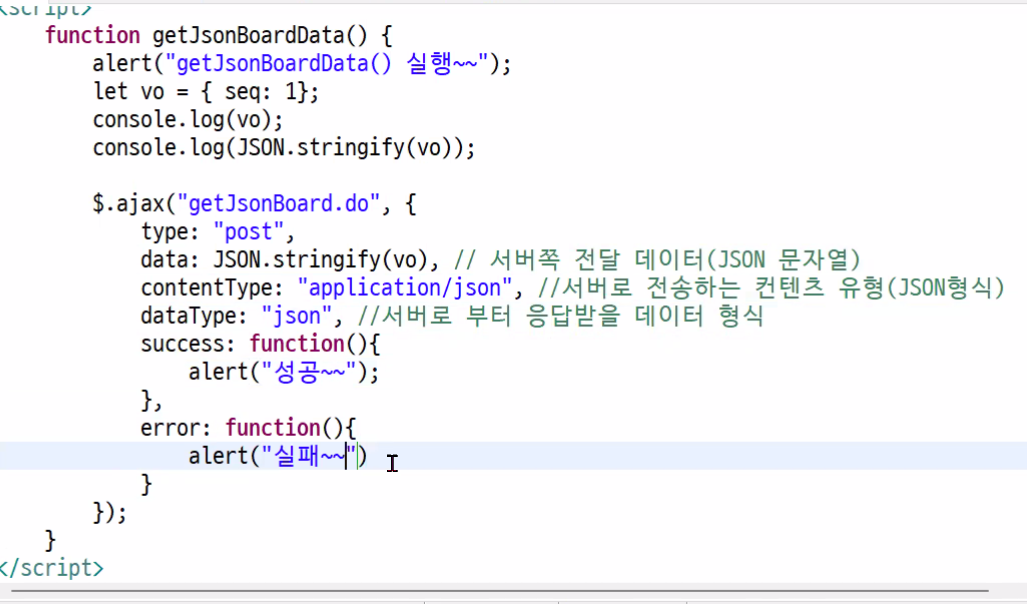
Task: Click the comment "서버쪽 전달 데이터(JSON 문자열)"
Action: pos(675,260)
